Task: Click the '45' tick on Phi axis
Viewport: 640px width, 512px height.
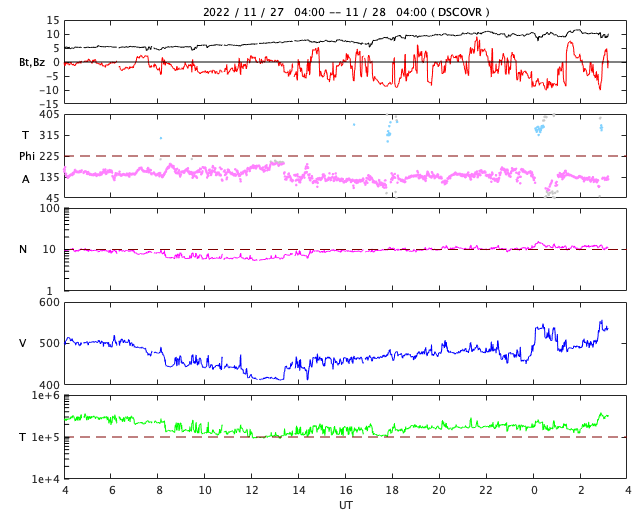Action: click(53, 198)
